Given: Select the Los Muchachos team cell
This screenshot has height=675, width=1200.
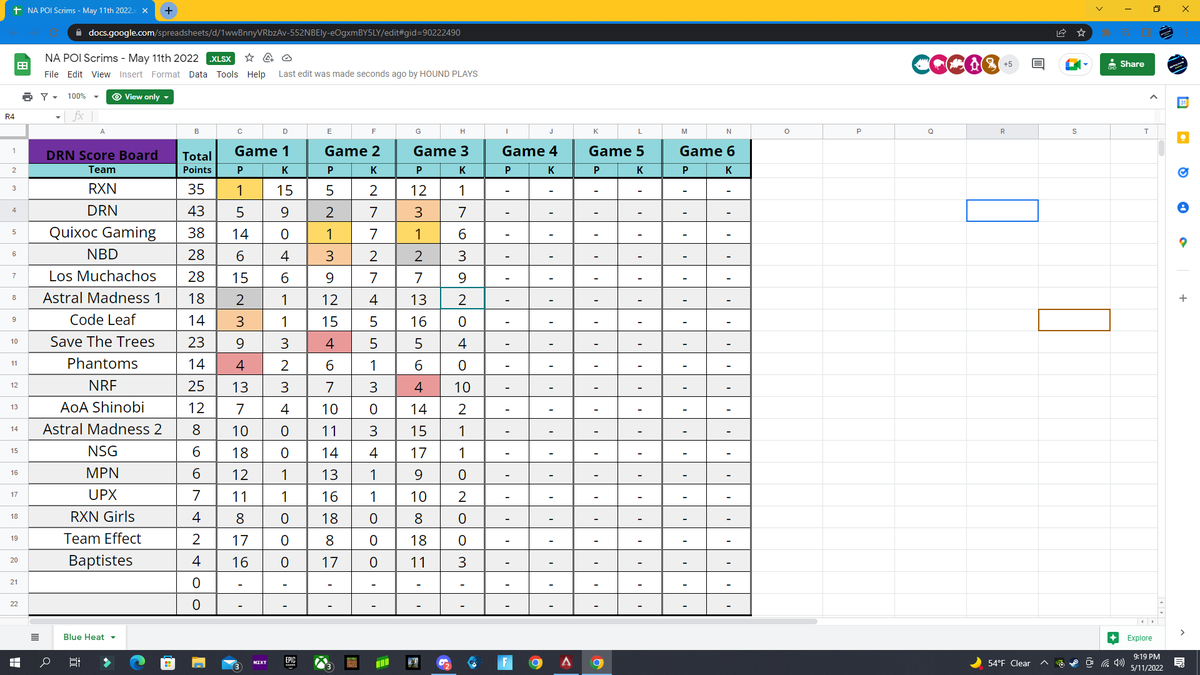Looking at the screenshot, I should (x=102, y=276).
